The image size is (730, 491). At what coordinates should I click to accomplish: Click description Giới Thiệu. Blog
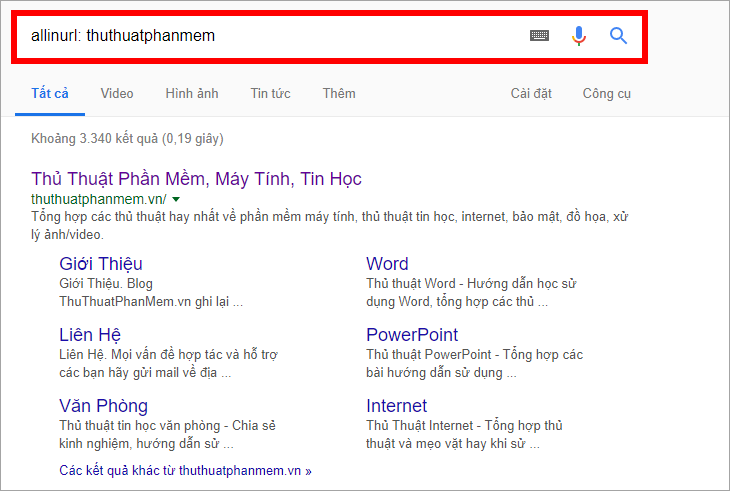click(151, 292)
